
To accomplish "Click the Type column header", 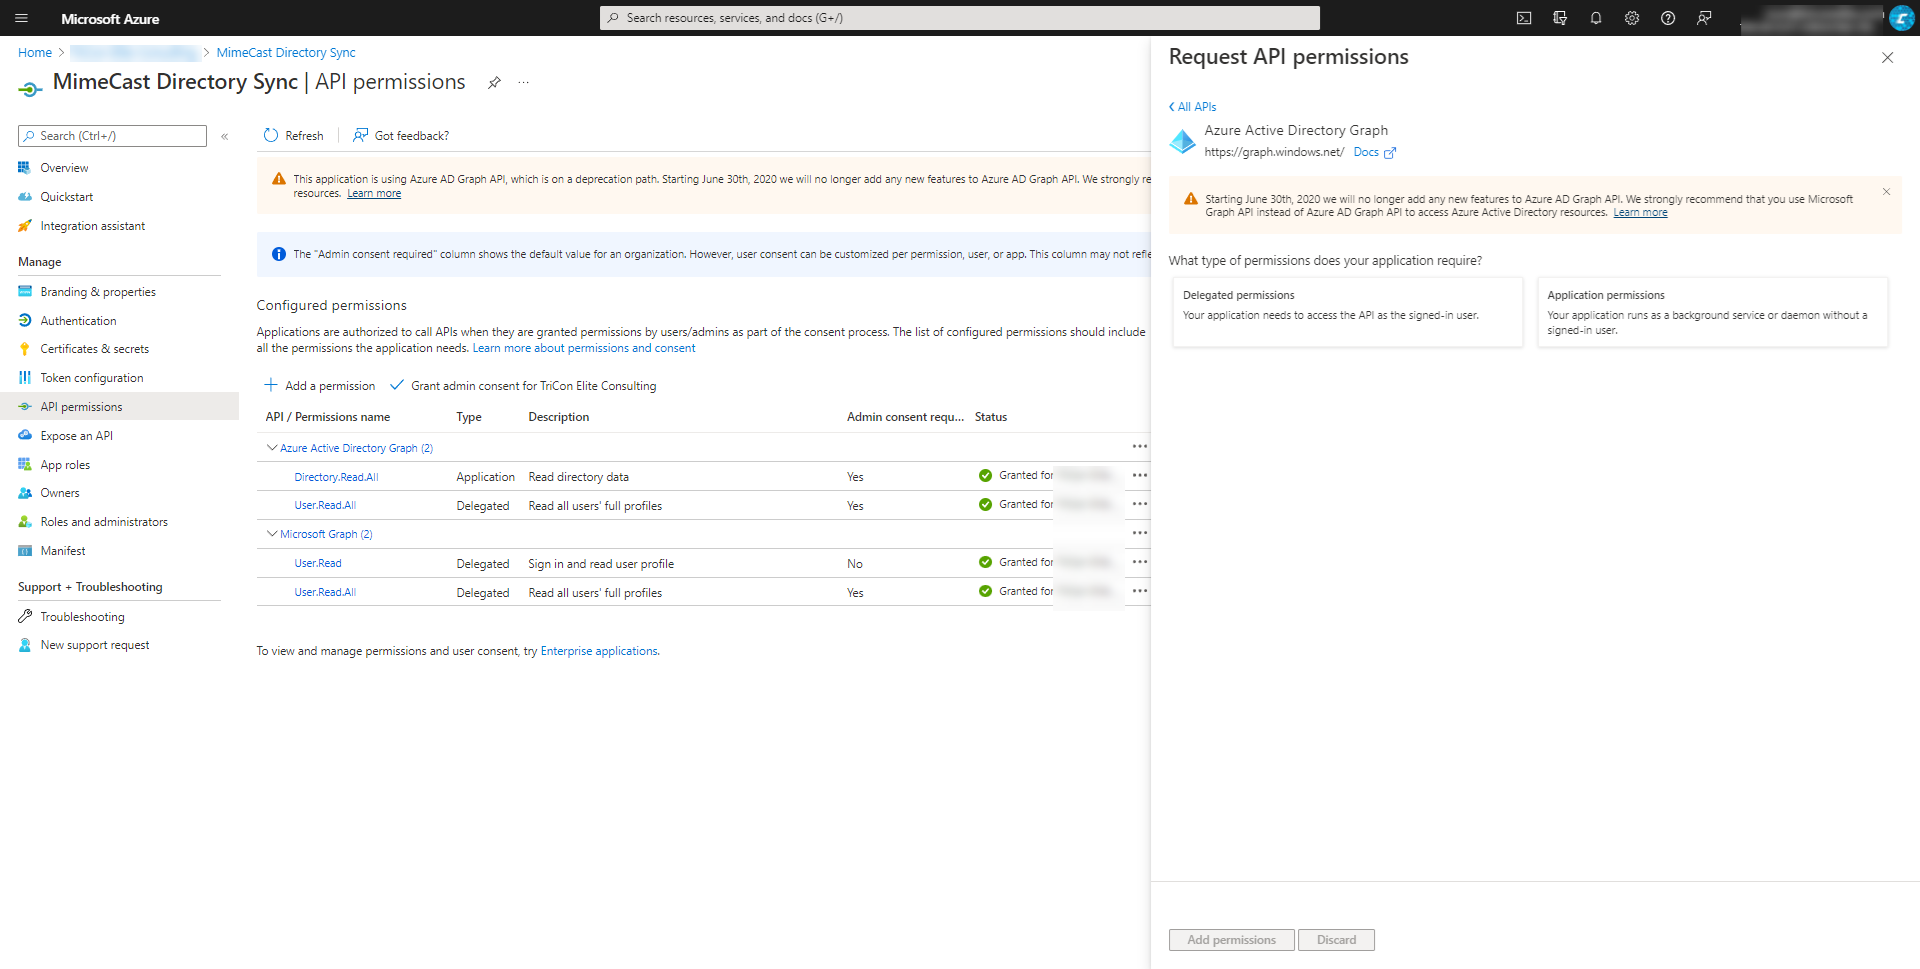I will click(x=469, y=417).
